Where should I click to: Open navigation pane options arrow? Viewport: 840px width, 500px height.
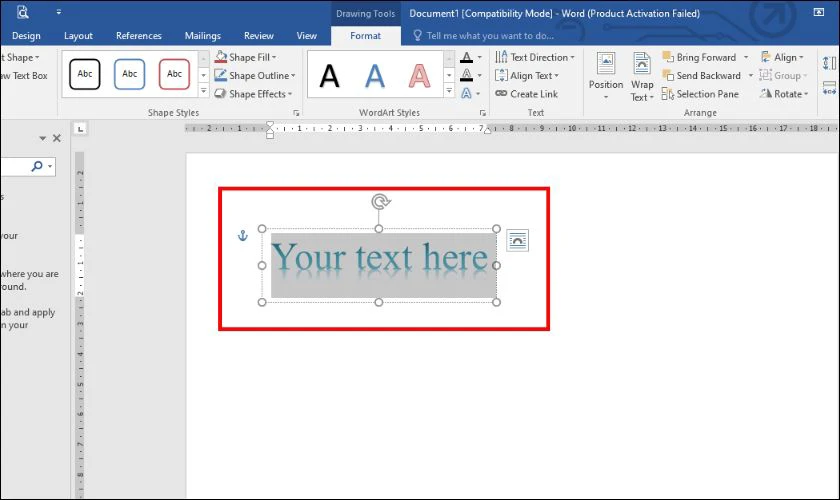[x=42, y=138]
